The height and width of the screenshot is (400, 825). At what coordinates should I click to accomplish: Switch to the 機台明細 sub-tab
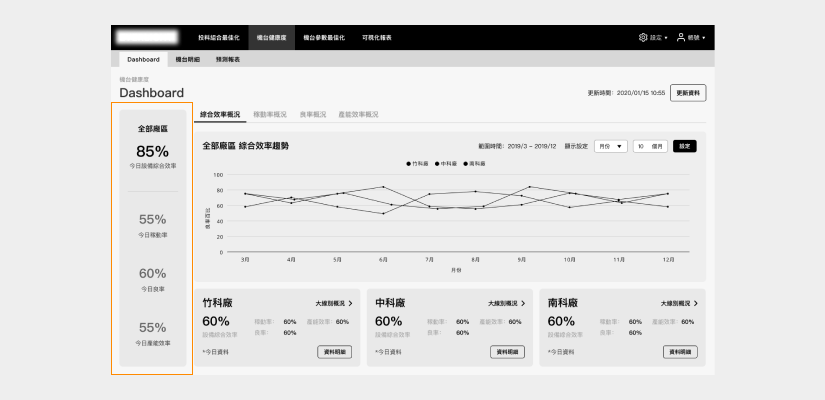pyautogui.click(x=187, y=59)
